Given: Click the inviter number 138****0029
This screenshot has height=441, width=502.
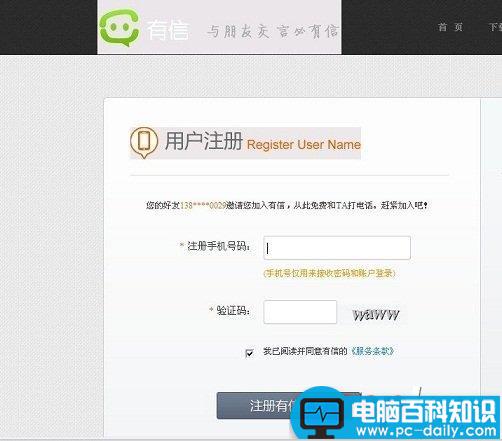Looking at the screenshot, I should tap(203, 205).
